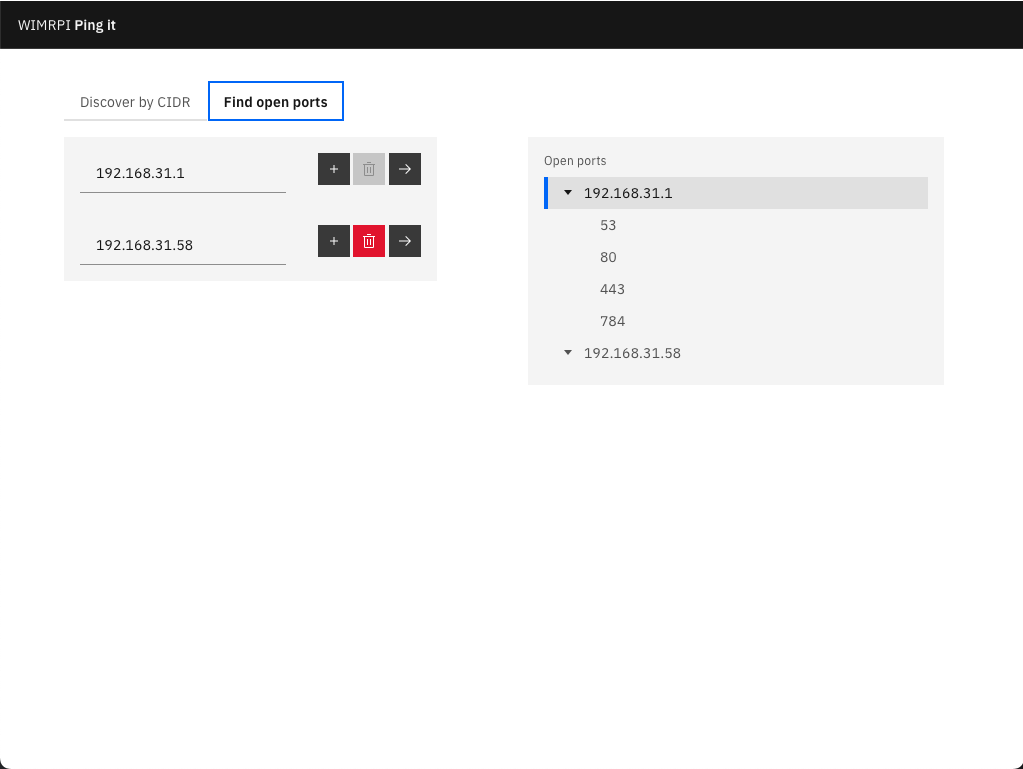Select the Find open ports tab
This screenshot has width=1023, height=769.
(275, 102)
